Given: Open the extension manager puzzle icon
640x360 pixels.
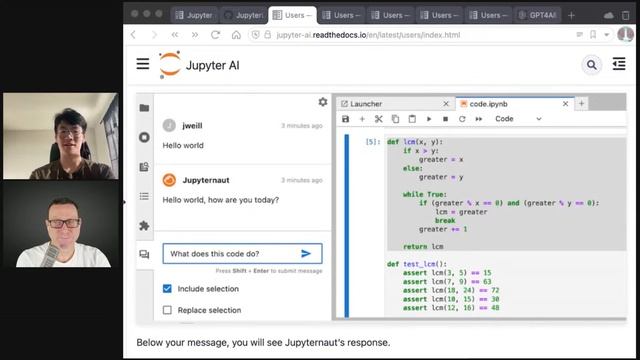Looking at the screenshot, I should 144,226.
